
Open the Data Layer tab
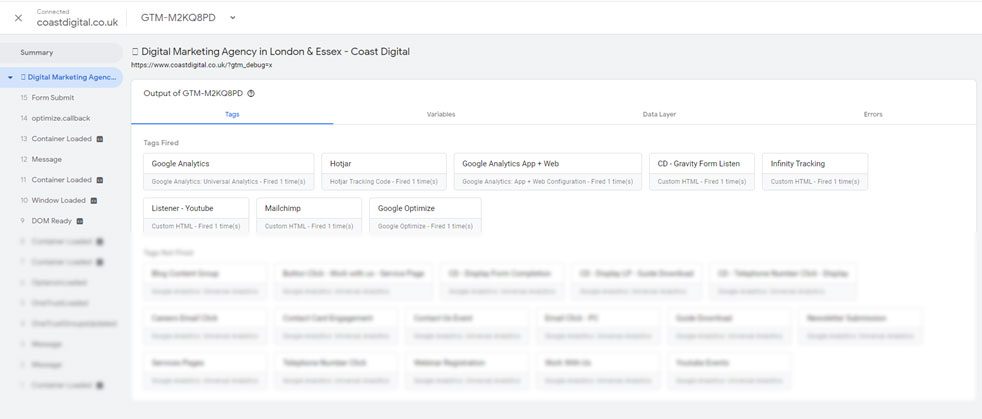659,114
